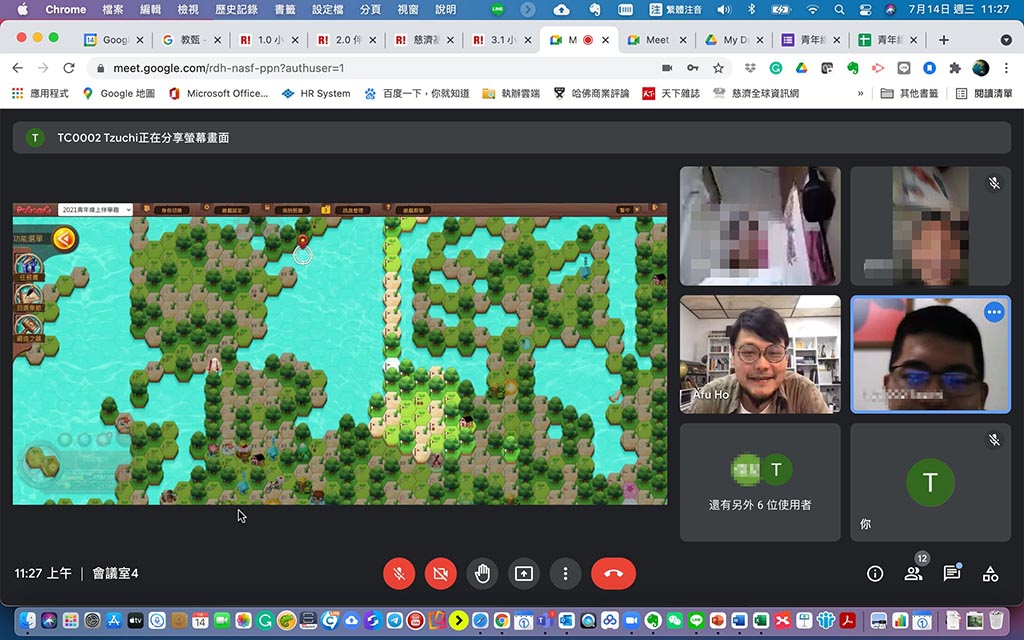Reload the current page
Screen dimensions: 1024x640
(69, 68)
